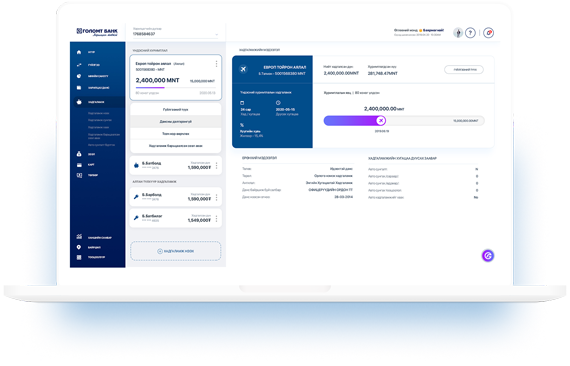Viewport: 570px width, 366px height.
Task: Click the 2,400,000.00 amount above the progress bar
Action: click(384, 109)
